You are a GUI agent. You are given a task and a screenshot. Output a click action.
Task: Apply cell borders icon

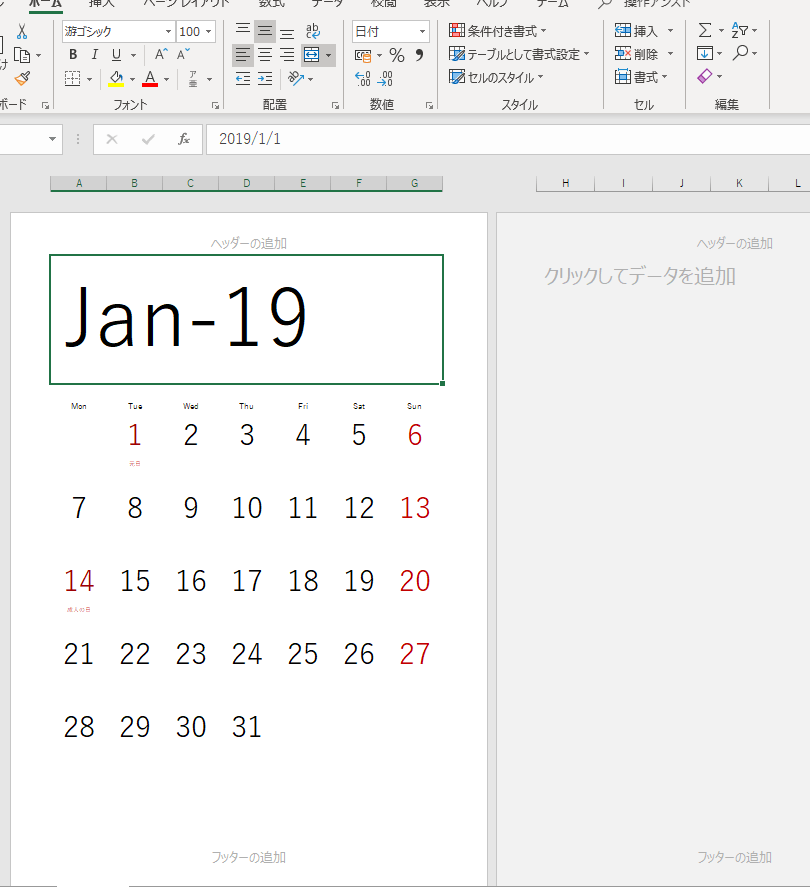click(72, 79)
